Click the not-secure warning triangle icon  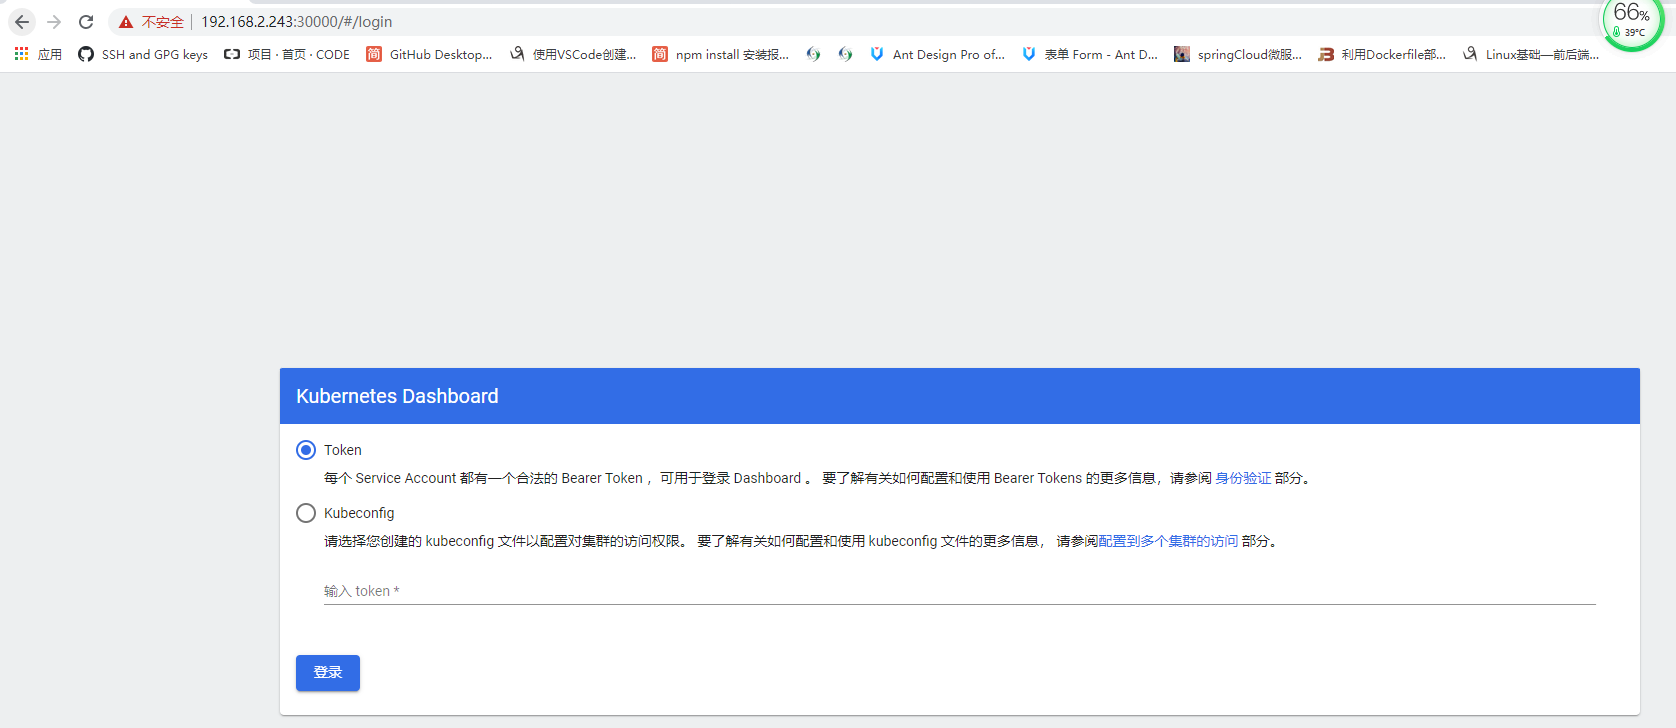pos(126,22)
